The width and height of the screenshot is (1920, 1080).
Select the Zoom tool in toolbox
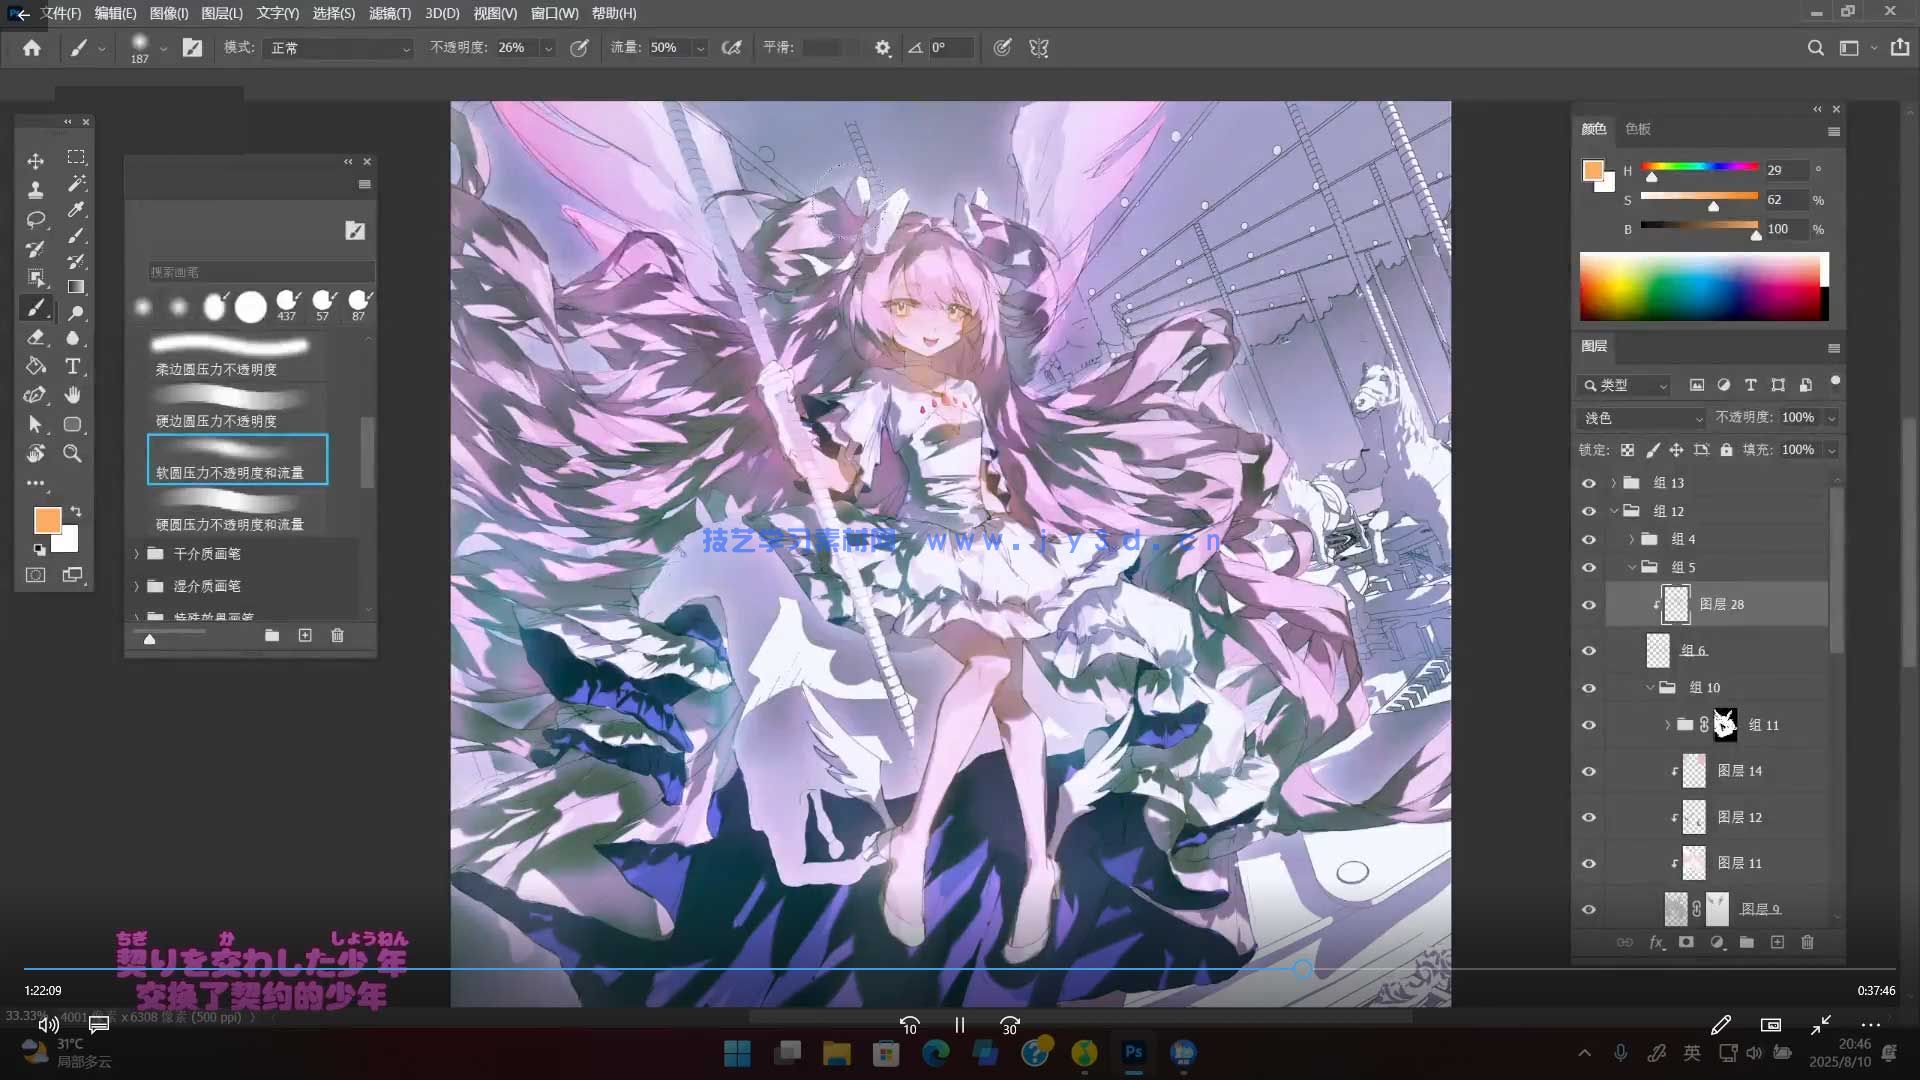pos(72,453)
